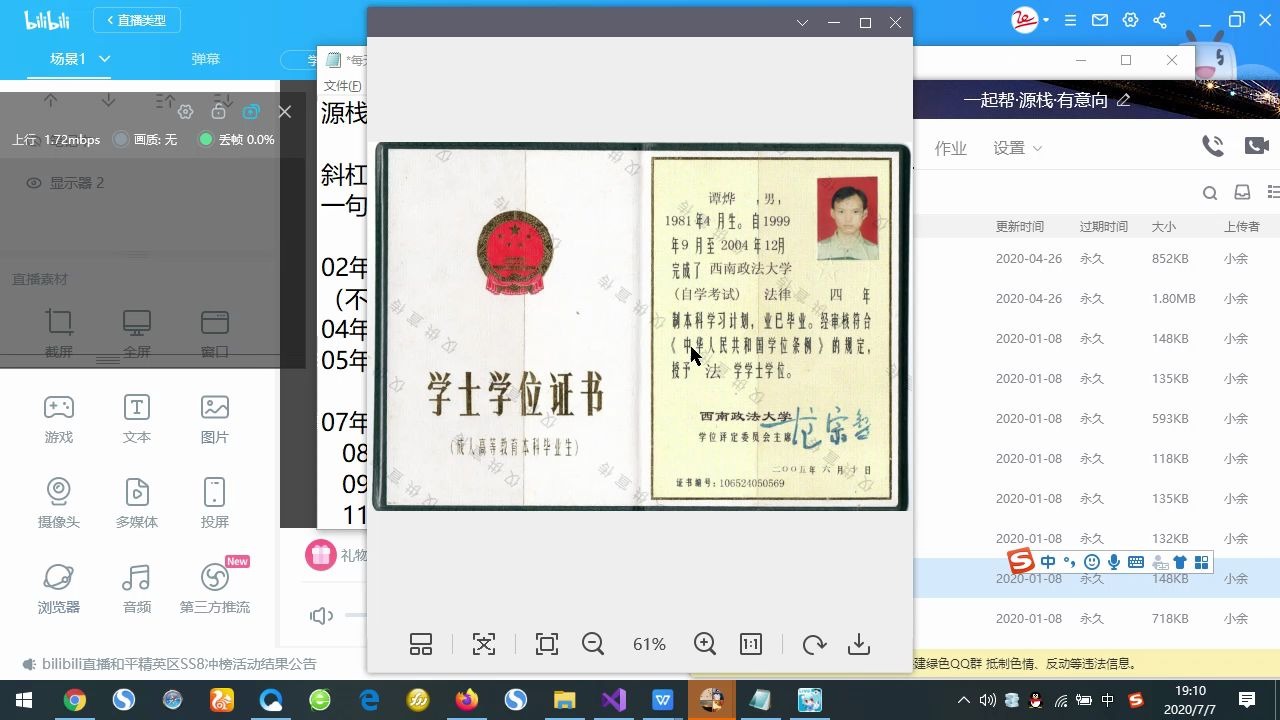This screenshot has width=1280, height=720.
Task: Open Firefox from the taskbar
Action: [x=467, y=700]
